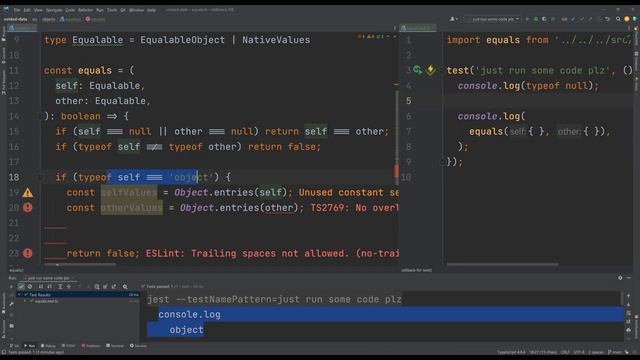The width and height of the screenshot is (640, 360).
Task: Click the red error stripe mark on the scrollbar
Action: tap(396, 171)
